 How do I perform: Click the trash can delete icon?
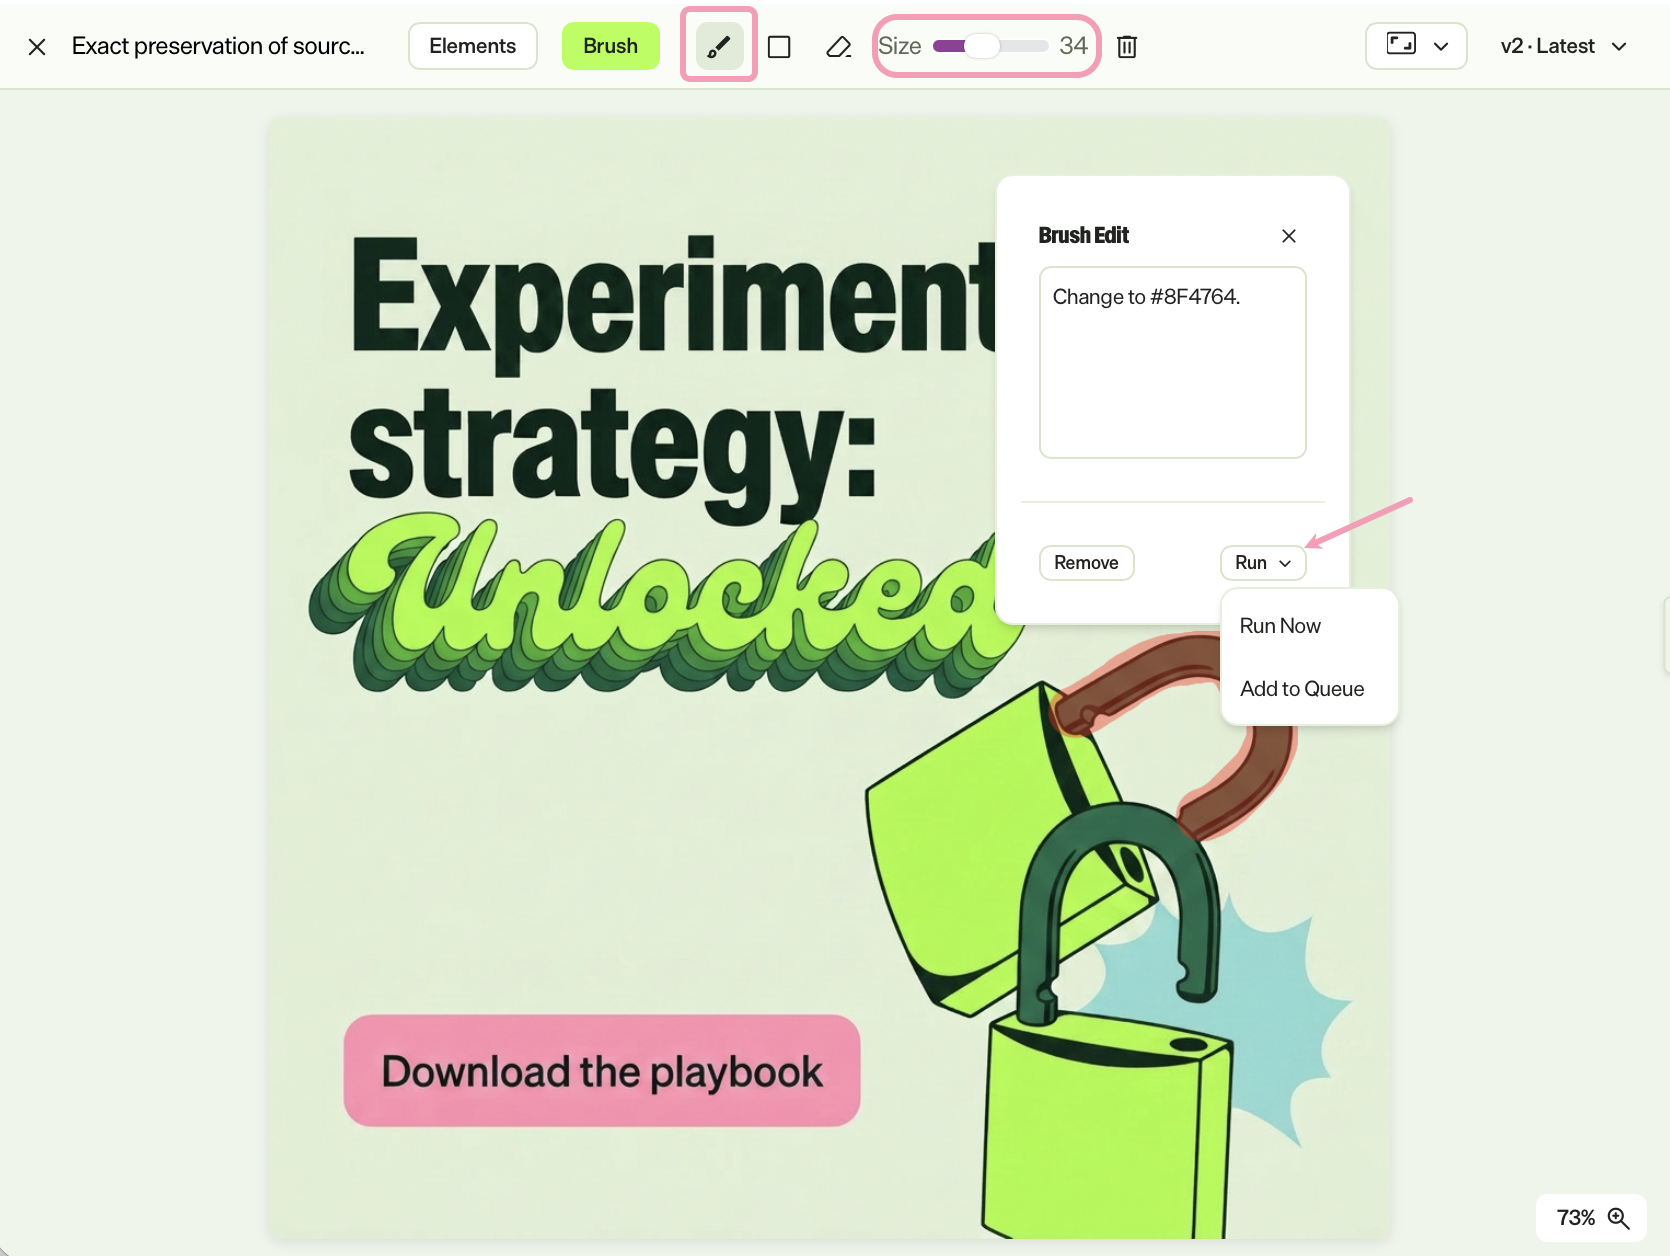1127,47
